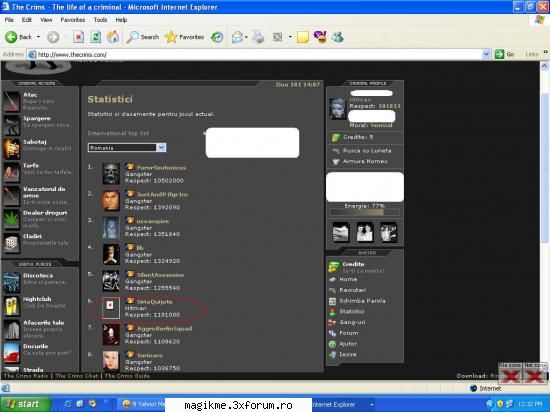Open the Forum link in system panel
This screenshot has height=412, width=550.
(x=349, y=333)
